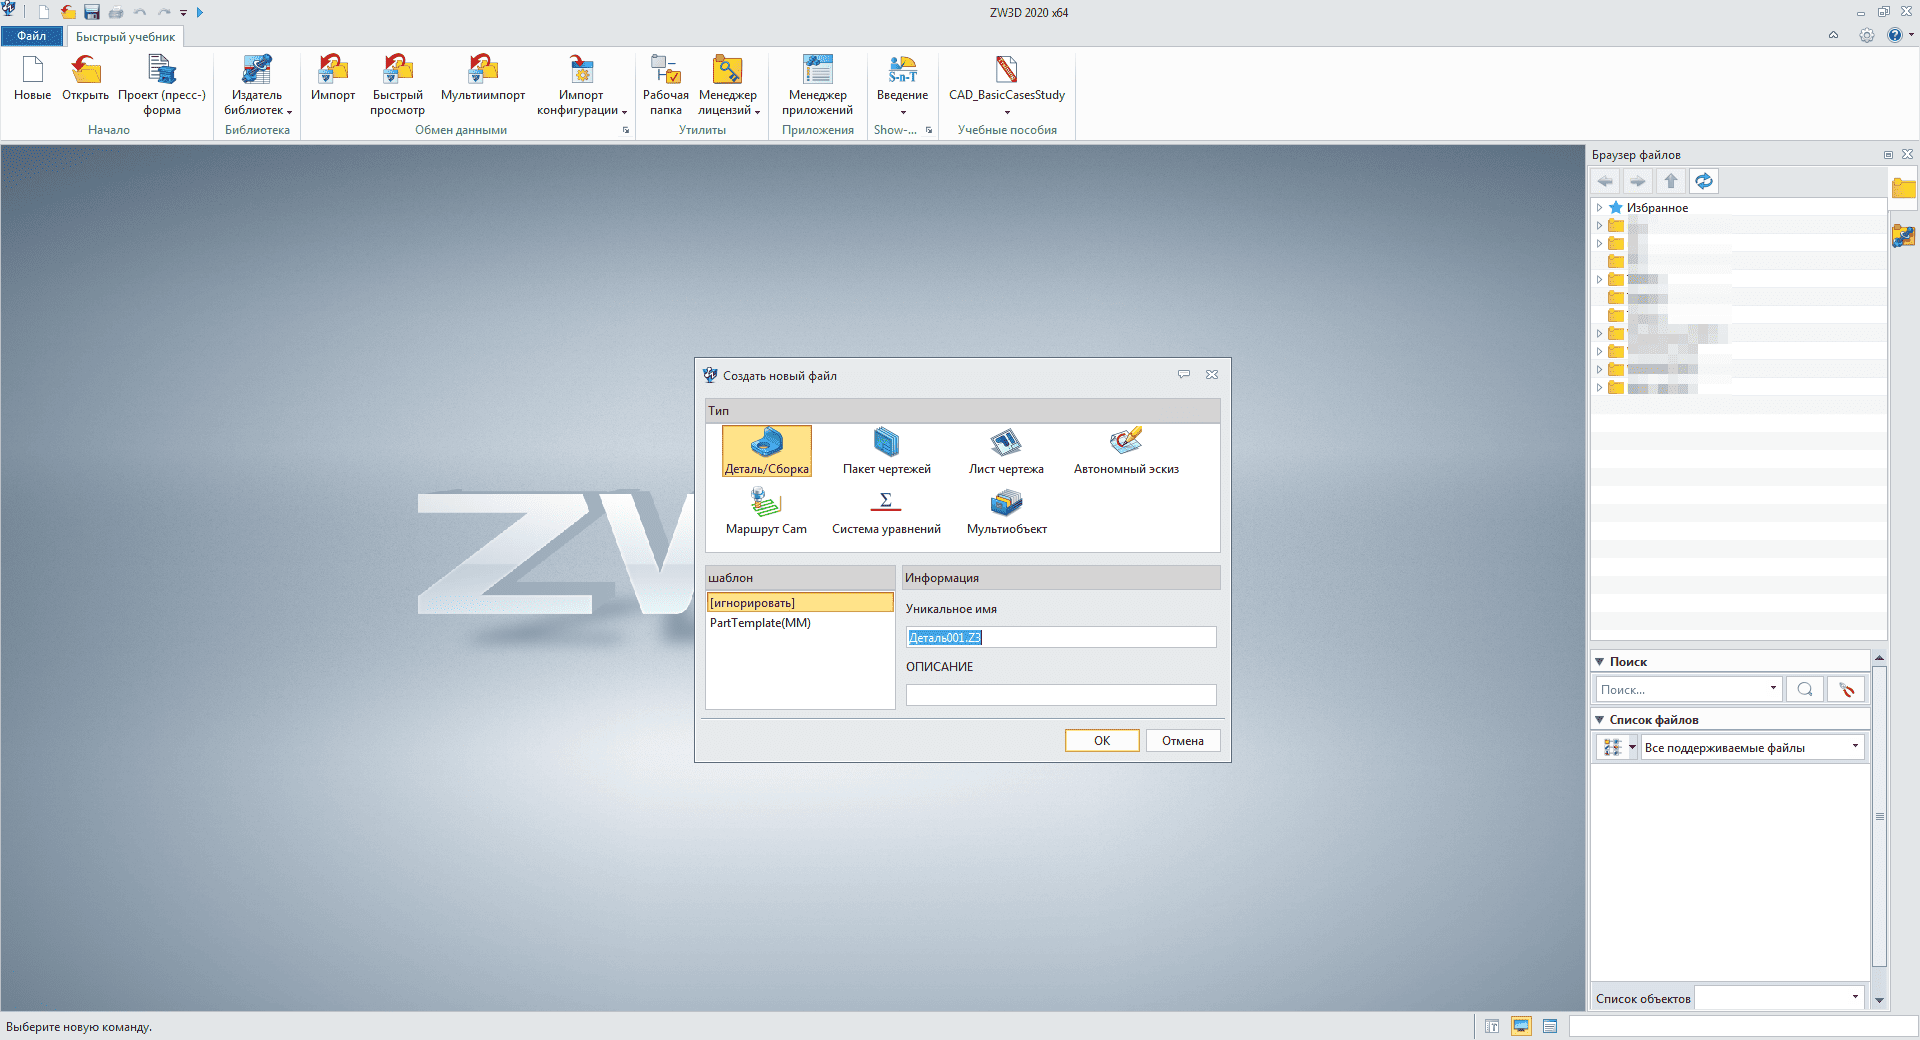Go up one folder in file browser

coord(1670,181)
